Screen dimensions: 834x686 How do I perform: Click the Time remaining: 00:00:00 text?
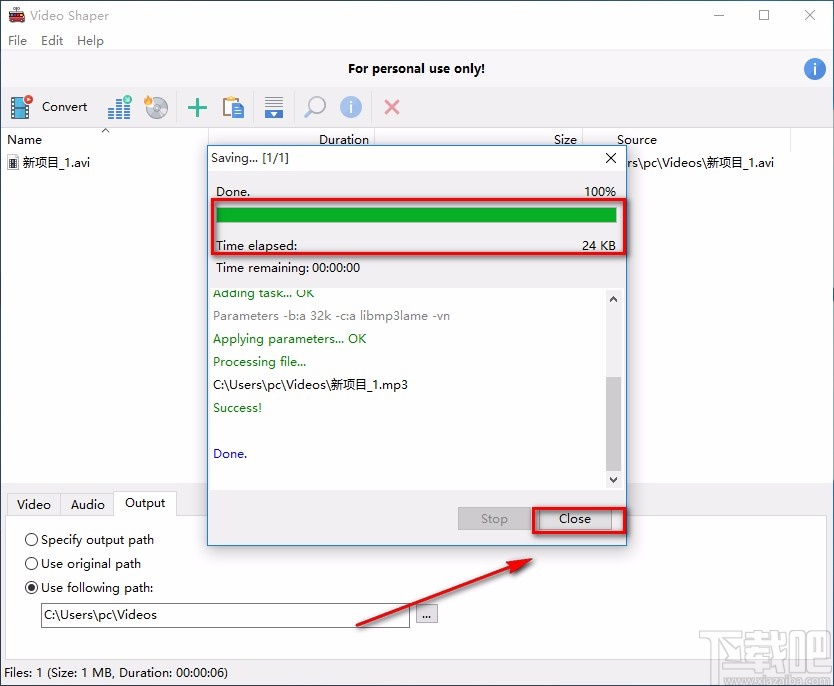pyautogui.click(x=288, y=267)
